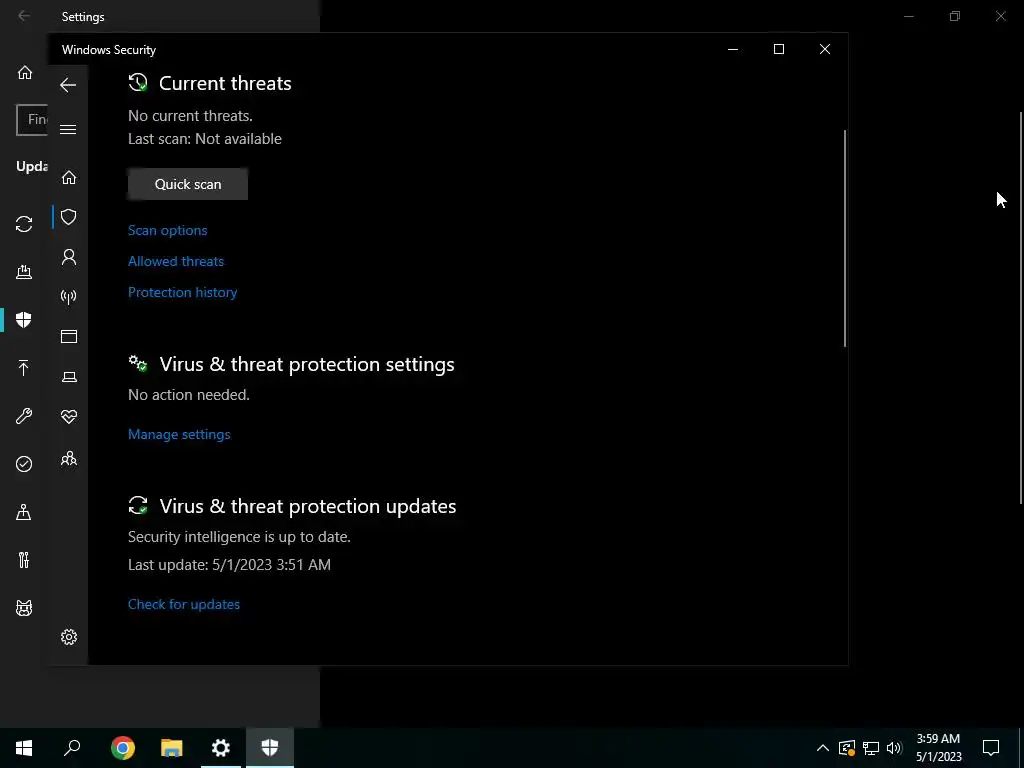The height and width of the screenshot is (768, 1024).
Task: Click the Settings window scrollbar
Action: pos(1021,308)
